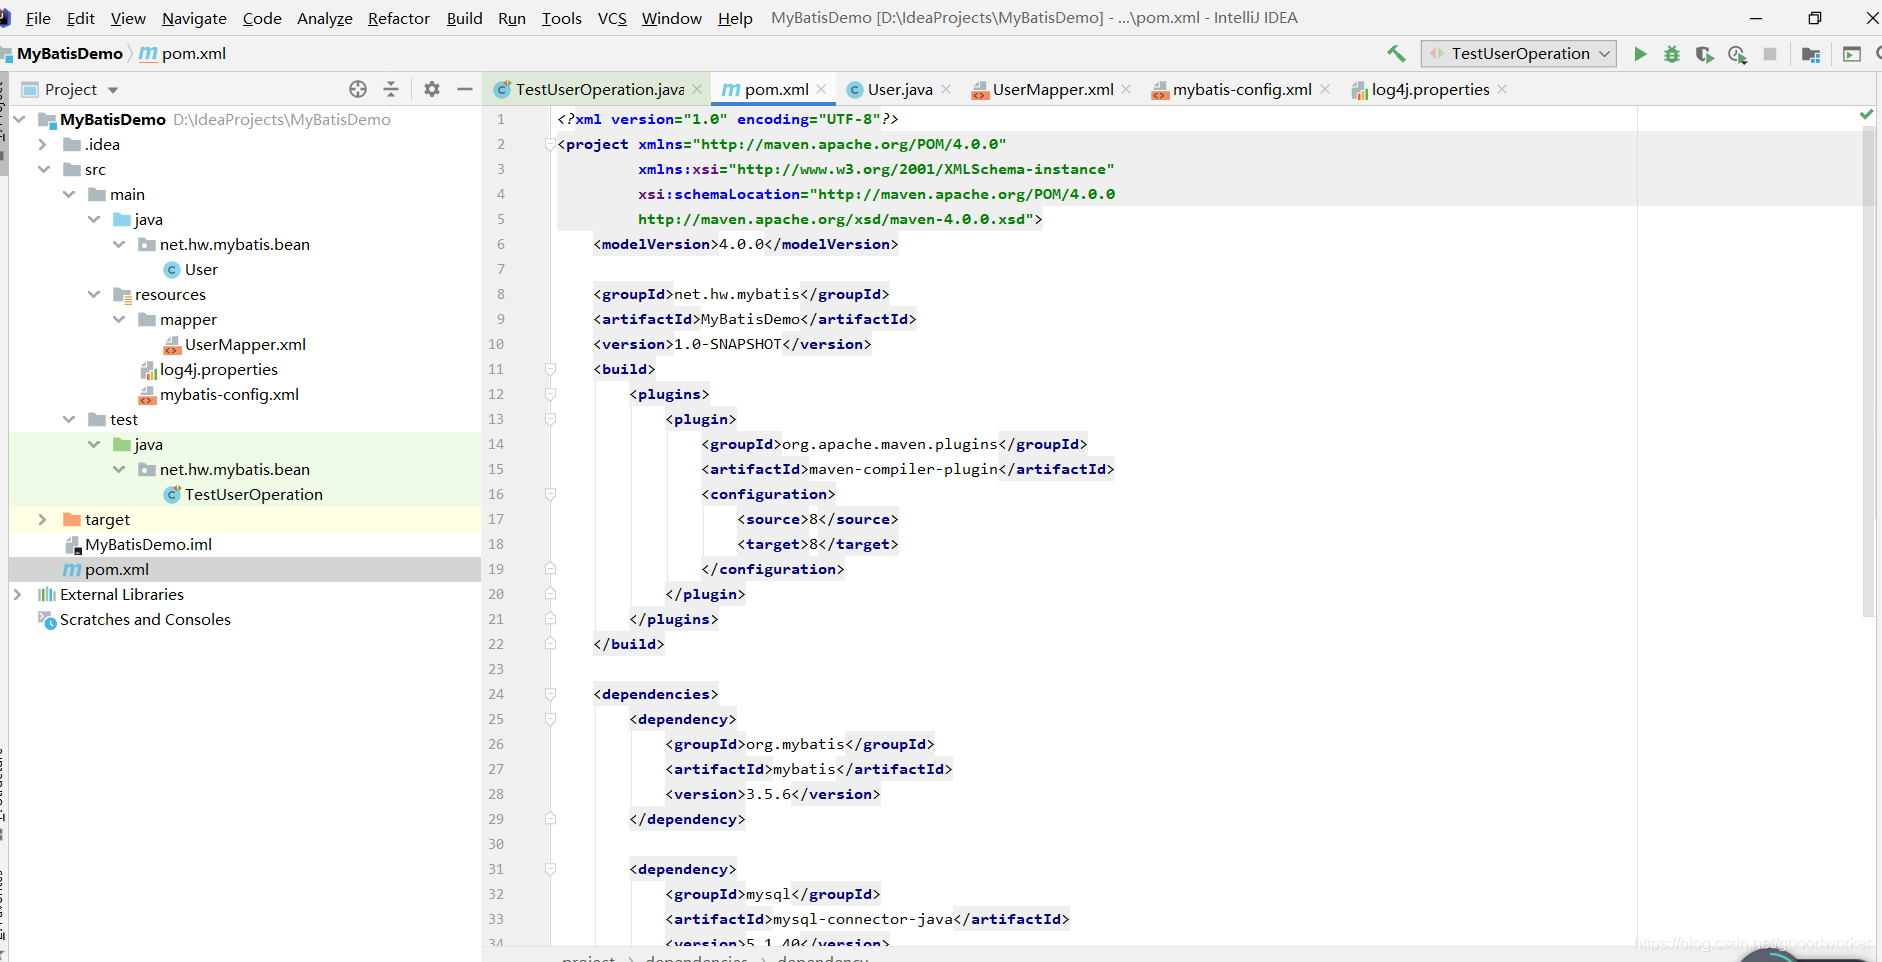Image resolution: width=1882 pixels, height=962 pixels.
Task: Select User class in project tree
Action: click(201, 269)
